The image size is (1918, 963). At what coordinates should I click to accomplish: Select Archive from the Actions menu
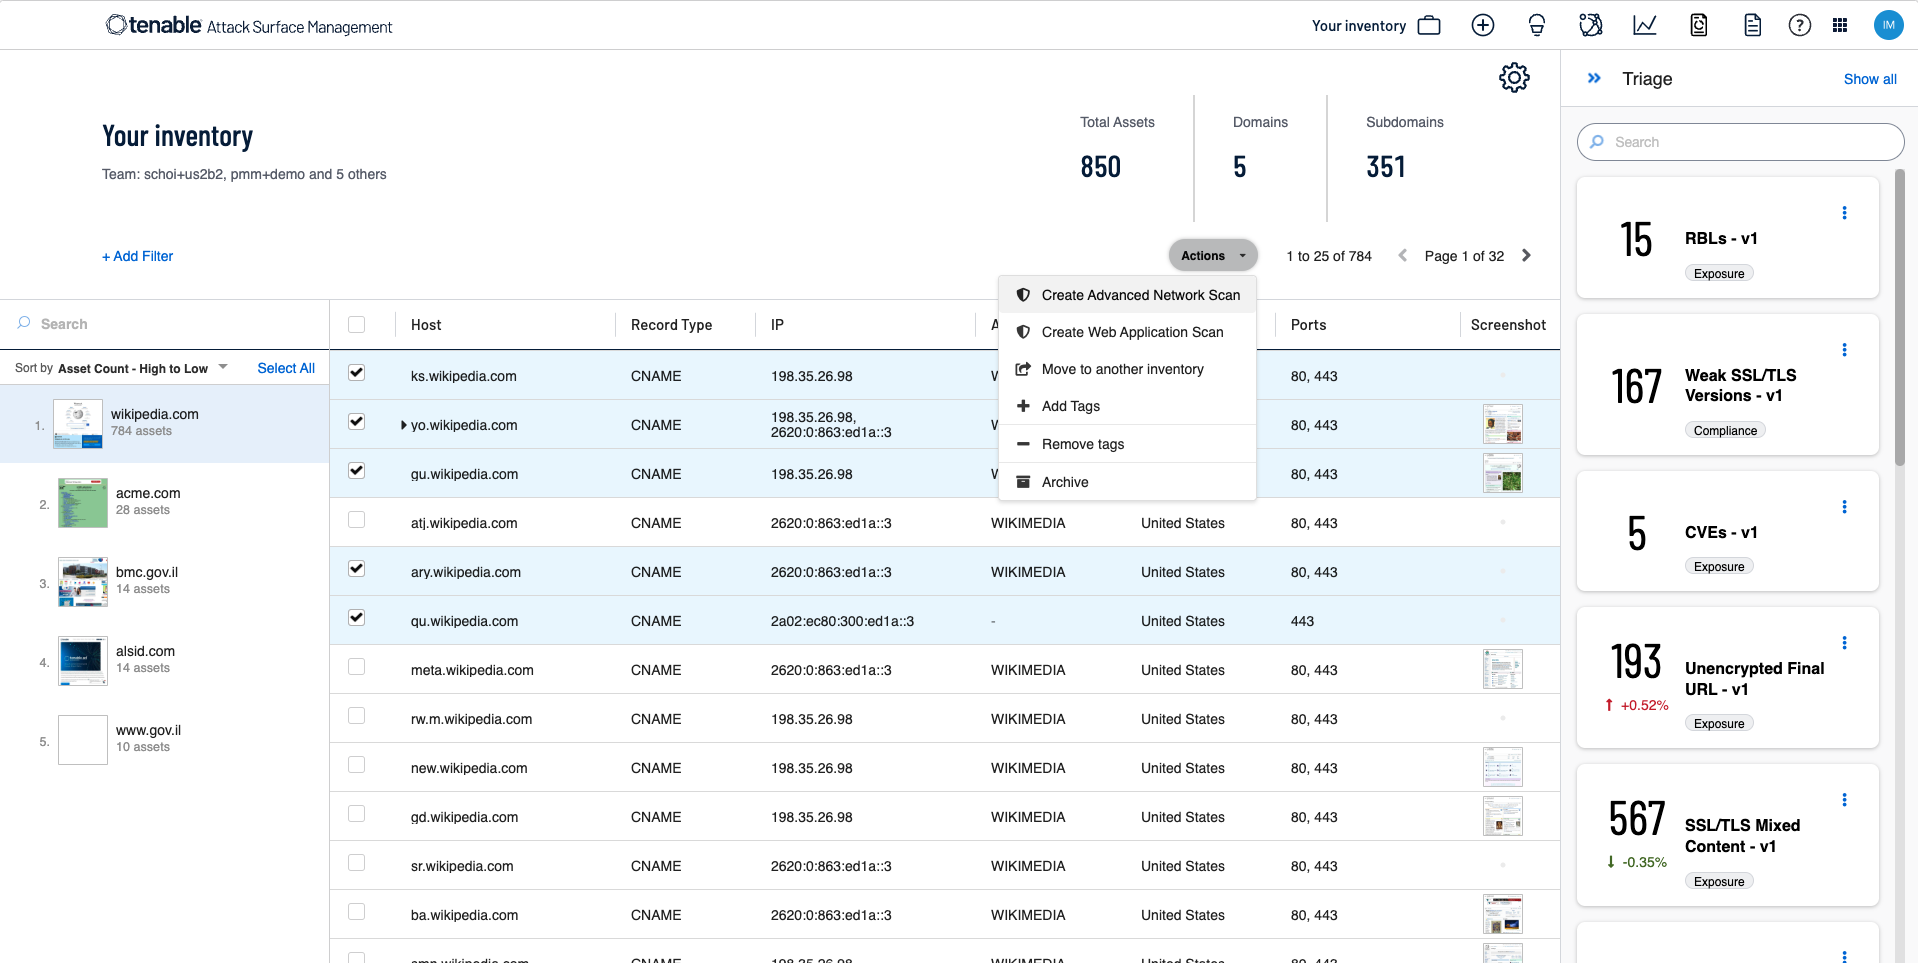click(x=1064, y=482)
